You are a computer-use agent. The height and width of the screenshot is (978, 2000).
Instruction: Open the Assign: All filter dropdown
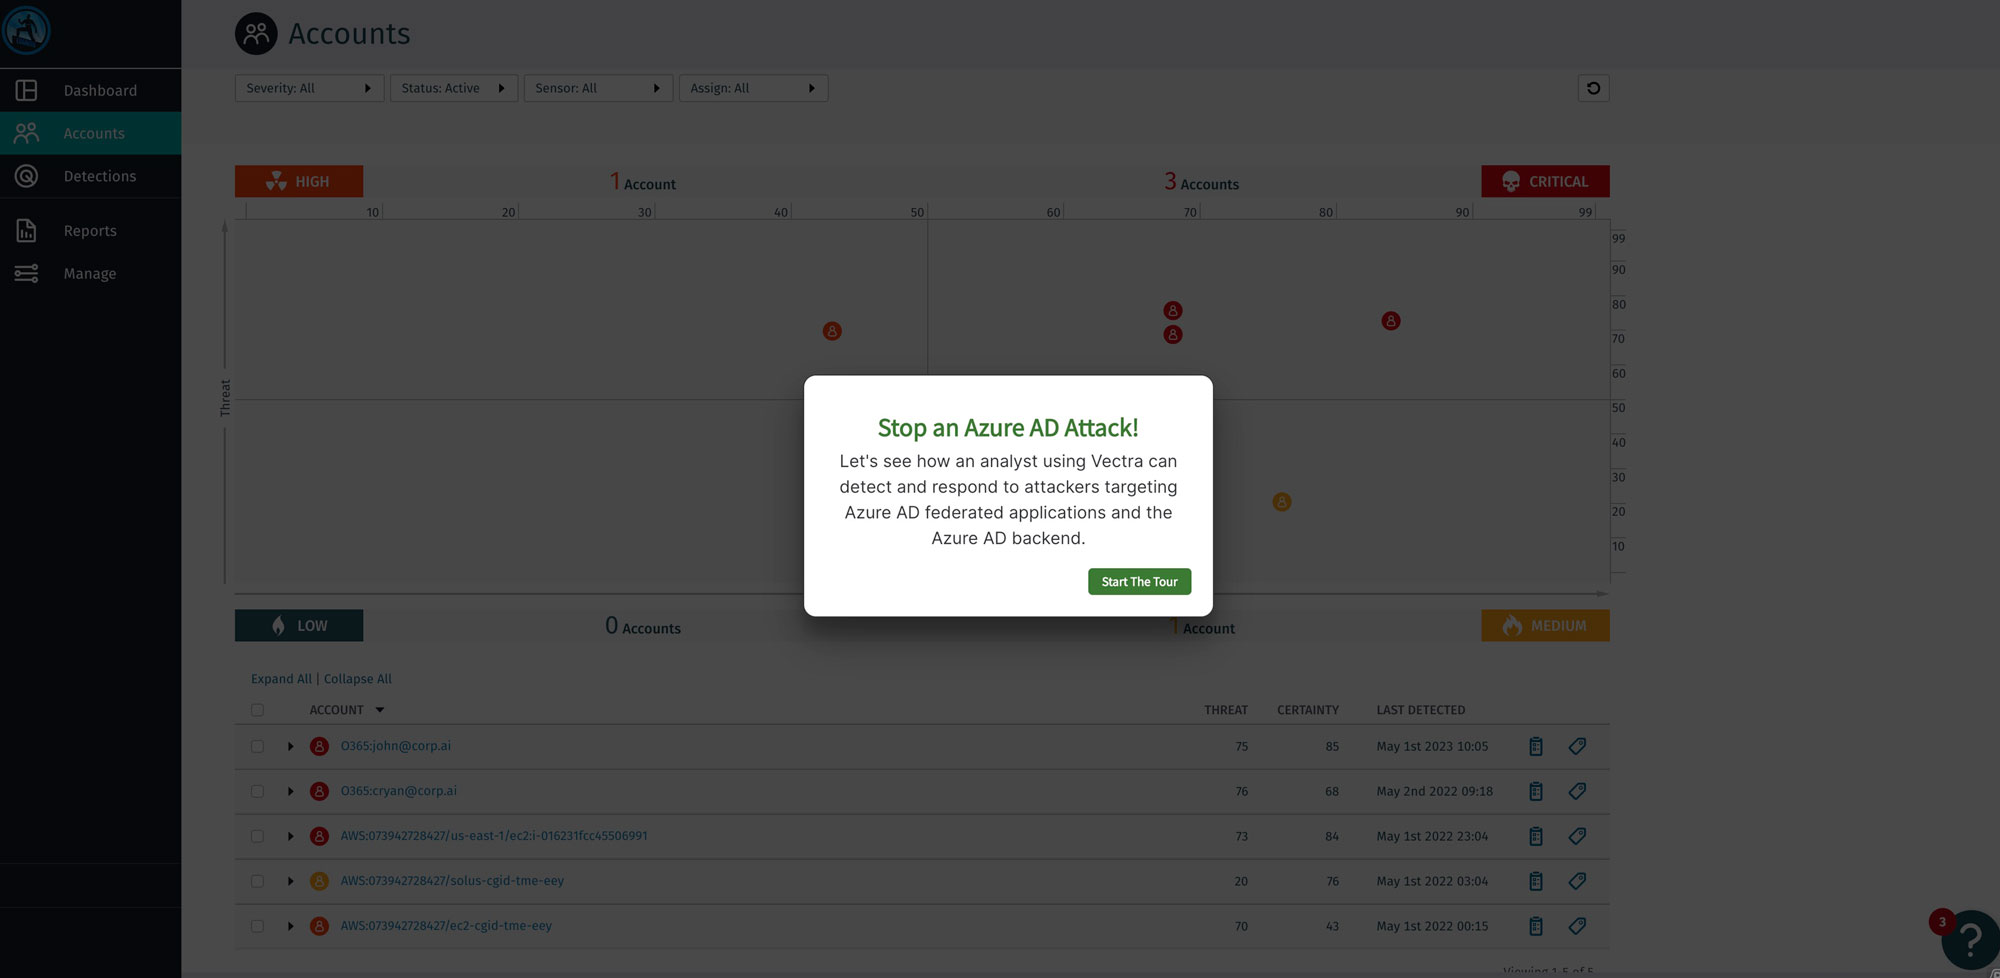point(753,88)
